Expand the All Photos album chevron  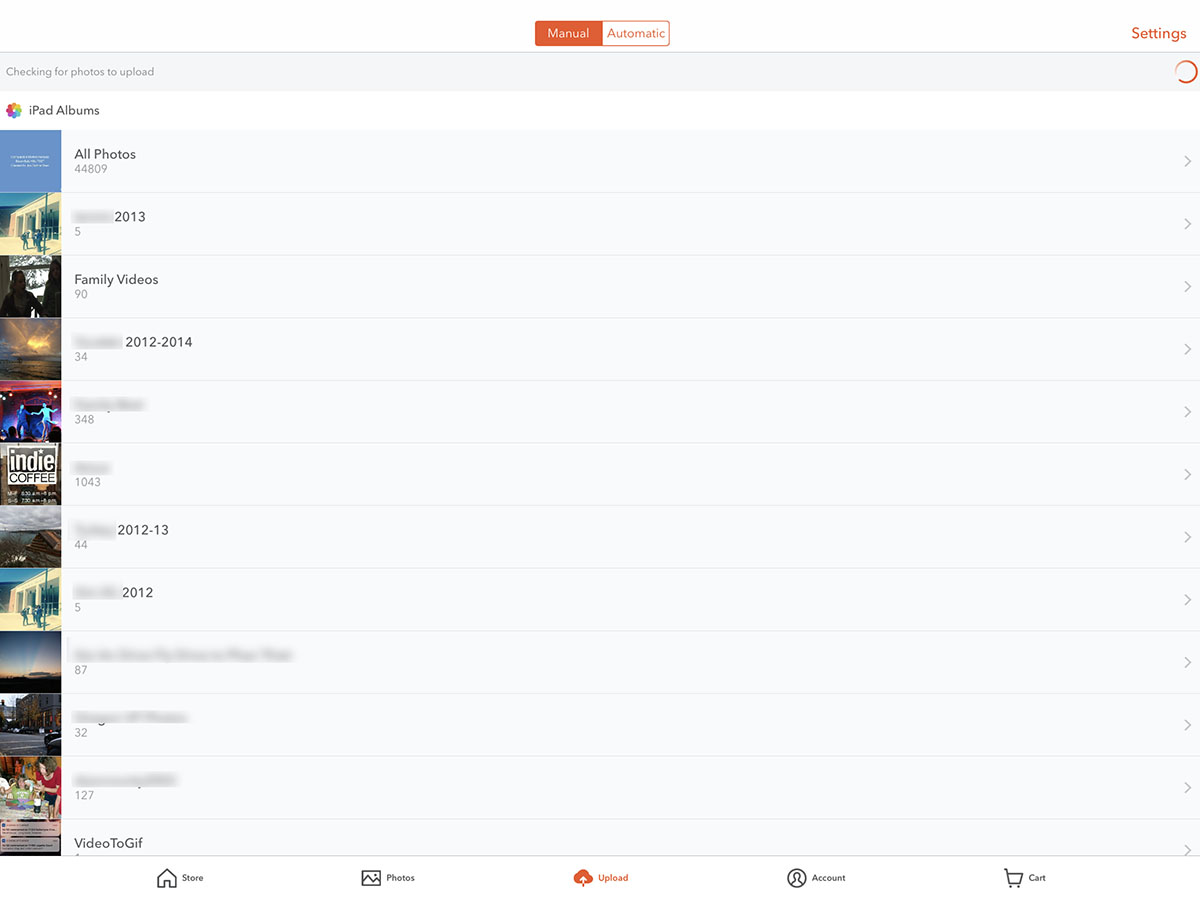point(1187,161)
